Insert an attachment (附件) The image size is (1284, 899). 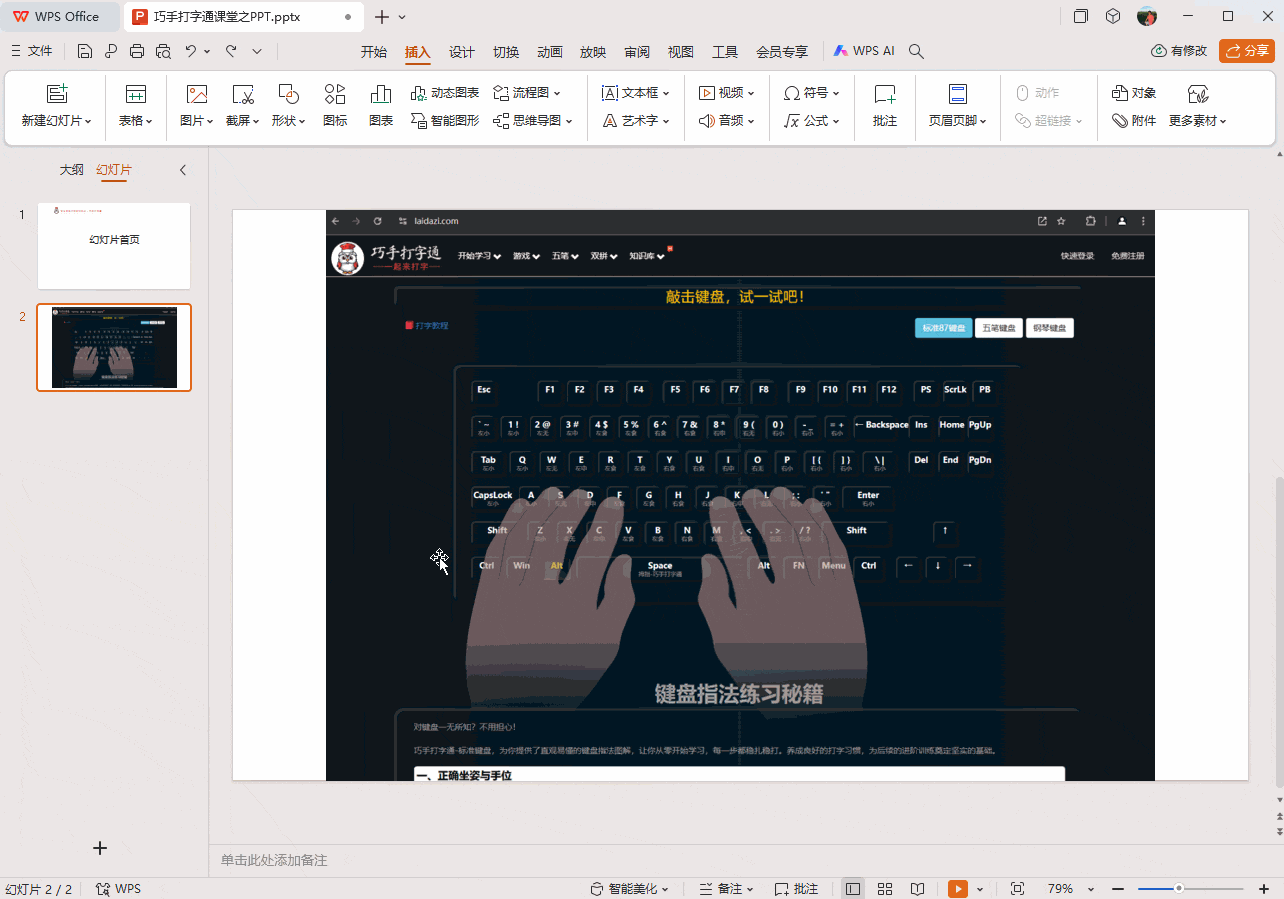coord(1134,121)
